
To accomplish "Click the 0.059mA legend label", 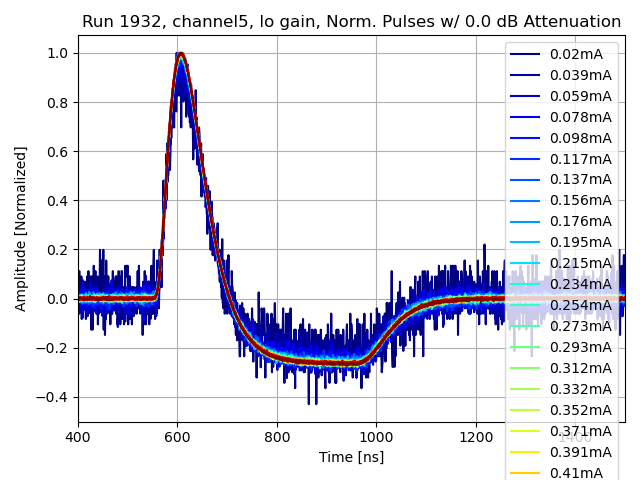I will click(580, 96).
